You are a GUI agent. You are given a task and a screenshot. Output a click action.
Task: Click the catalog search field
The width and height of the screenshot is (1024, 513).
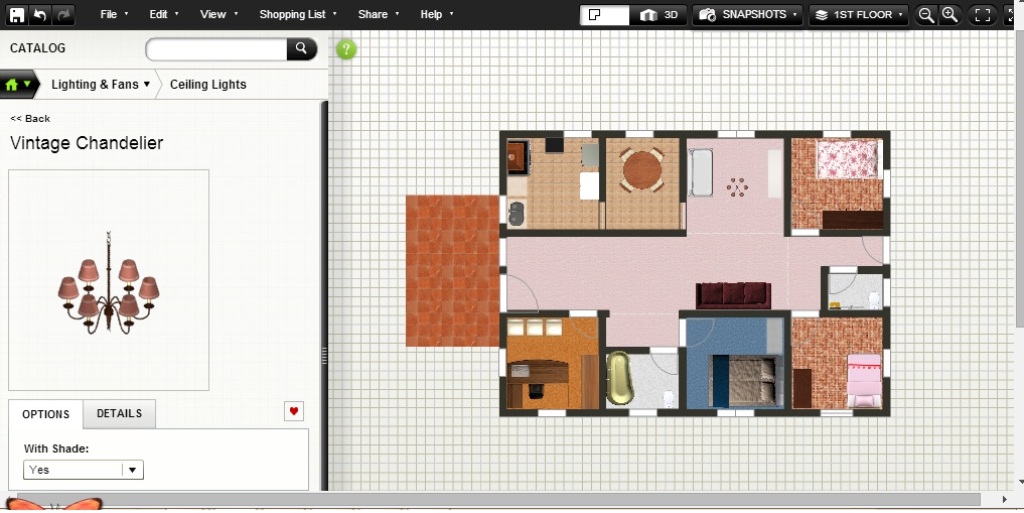click(216, 49)
